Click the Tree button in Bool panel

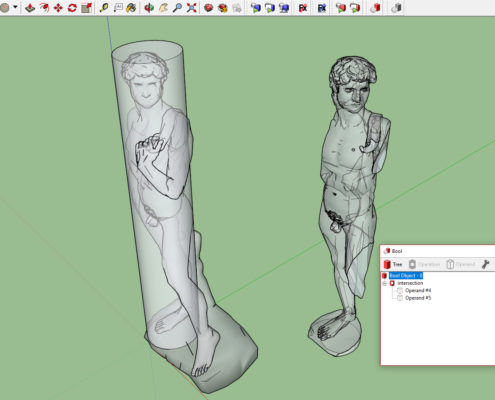pos(393,264)
